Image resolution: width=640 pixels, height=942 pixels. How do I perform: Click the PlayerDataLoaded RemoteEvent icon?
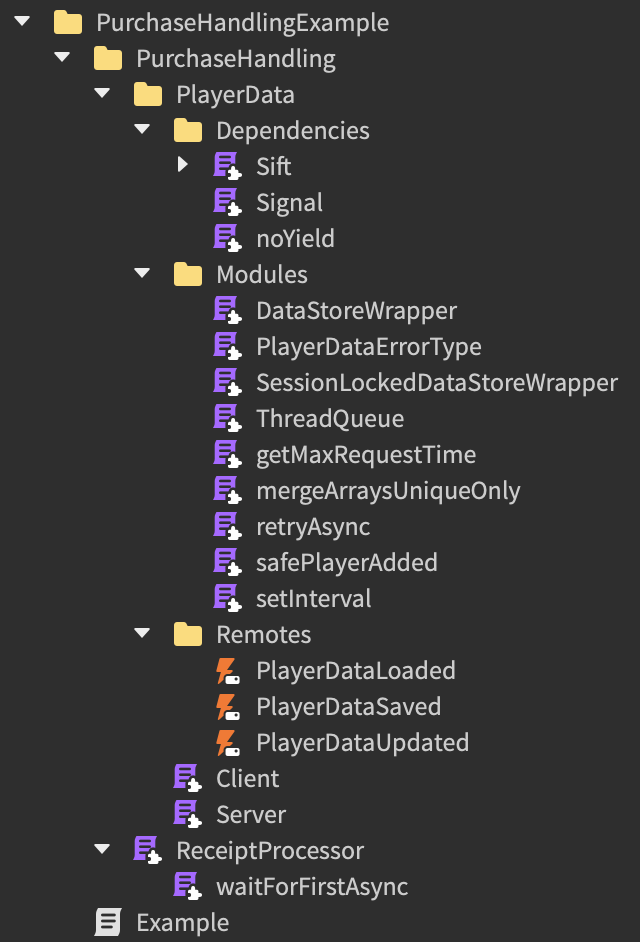227,670
